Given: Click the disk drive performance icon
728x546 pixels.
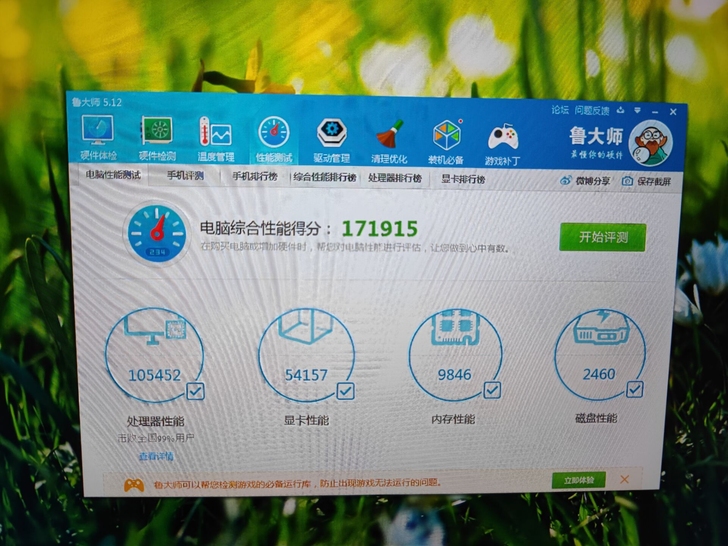Looking at the screenshot, I should (x=601, y=328).
